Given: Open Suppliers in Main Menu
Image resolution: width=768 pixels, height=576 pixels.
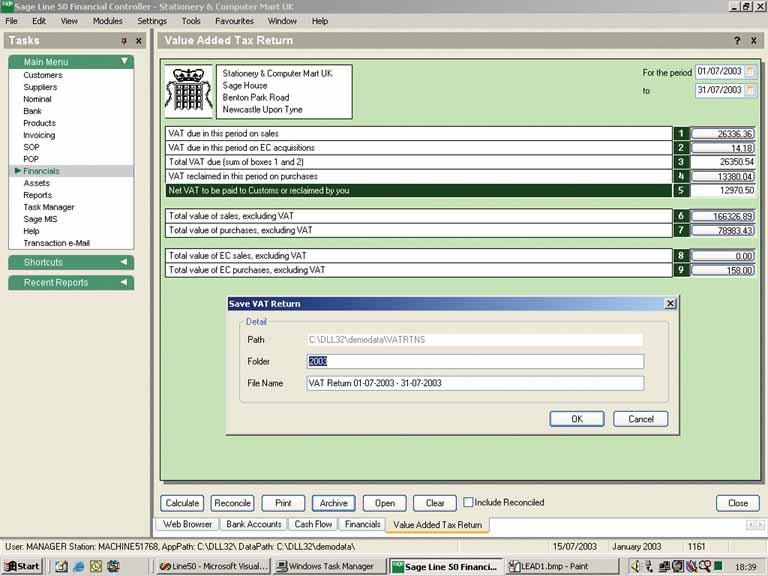Looking at the screenshot, I should point(40,87).
